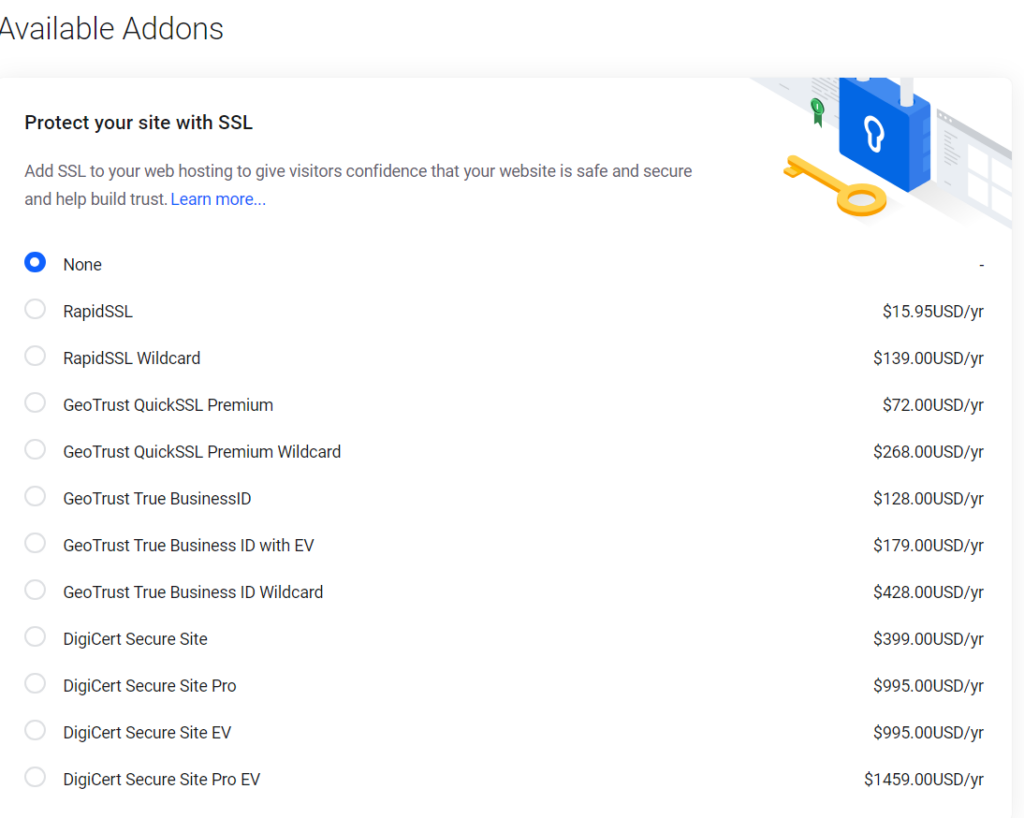Select DigiCert Secure Site addon
1024x818 pixels.
click(x=35, y=637)
